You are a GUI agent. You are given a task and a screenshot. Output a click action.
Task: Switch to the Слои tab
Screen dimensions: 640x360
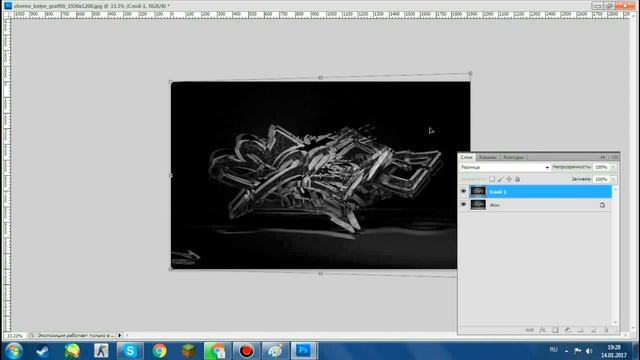coord(467,157)
